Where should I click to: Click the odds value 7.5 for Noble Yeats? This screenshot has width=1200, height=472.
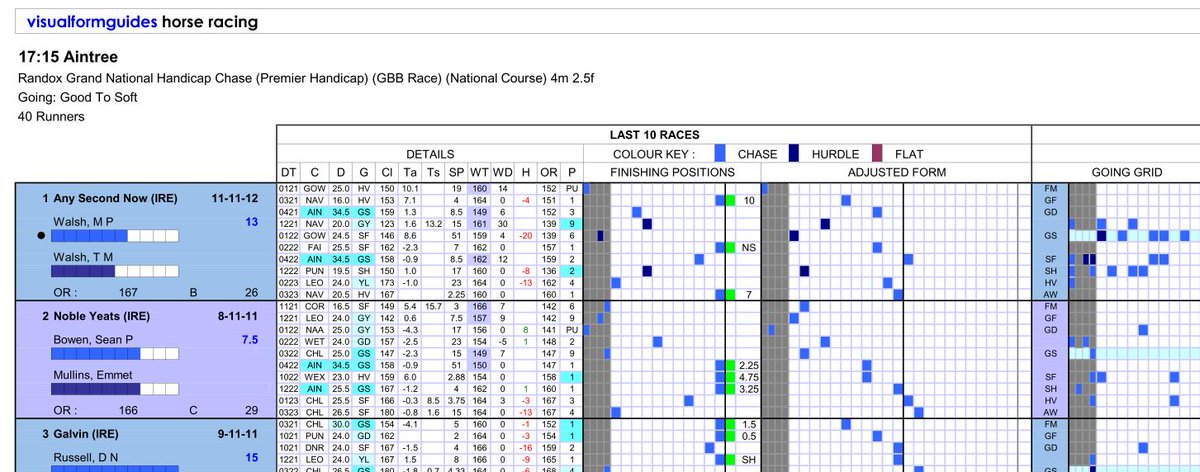(249, 340)
